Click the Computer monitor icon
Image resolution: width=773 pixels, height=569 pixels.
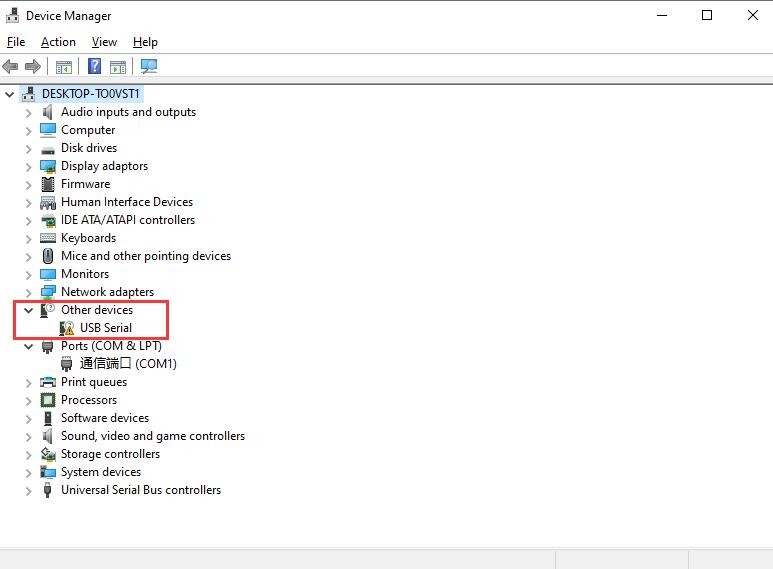point(48,130)
